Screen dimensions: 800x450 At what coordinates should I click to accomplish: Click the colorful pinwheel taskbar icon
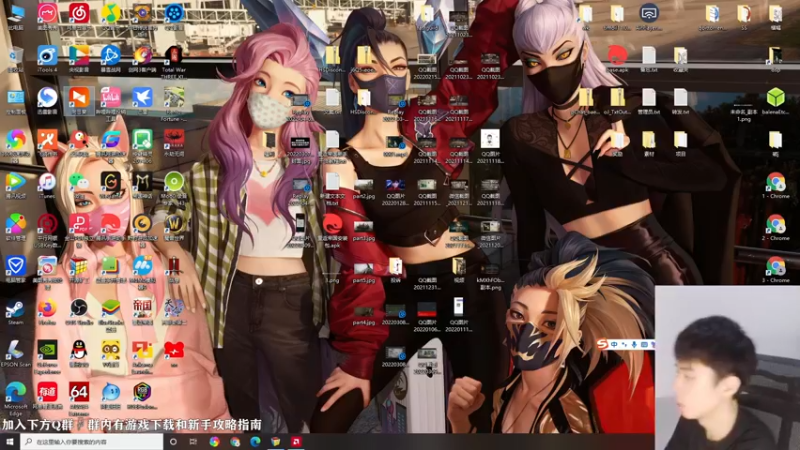coord(214,442)
